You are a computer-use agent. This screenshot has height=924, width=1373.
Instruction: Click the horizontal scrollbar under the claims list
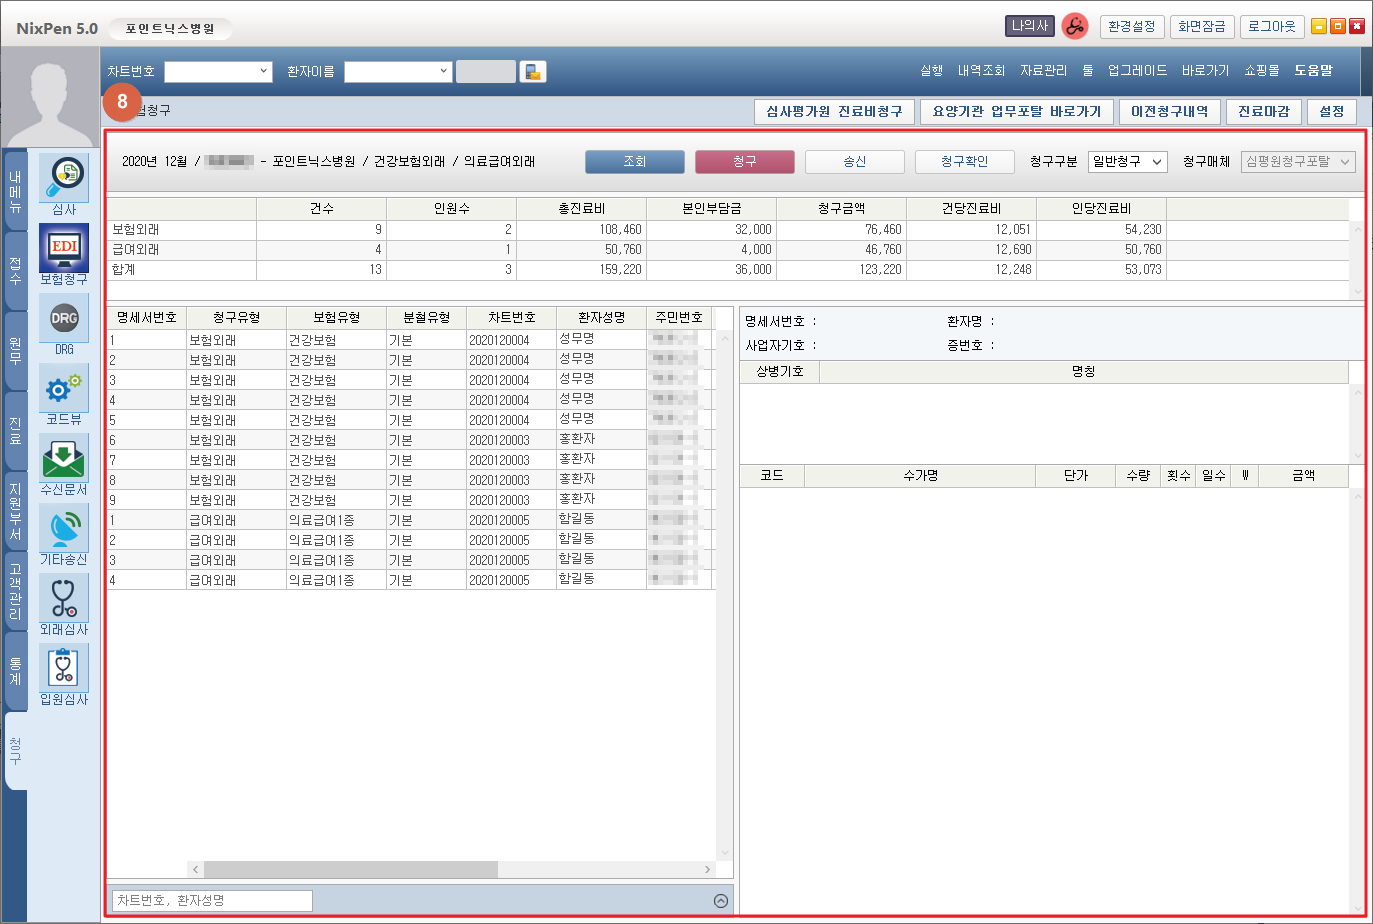tap(451, 870)
